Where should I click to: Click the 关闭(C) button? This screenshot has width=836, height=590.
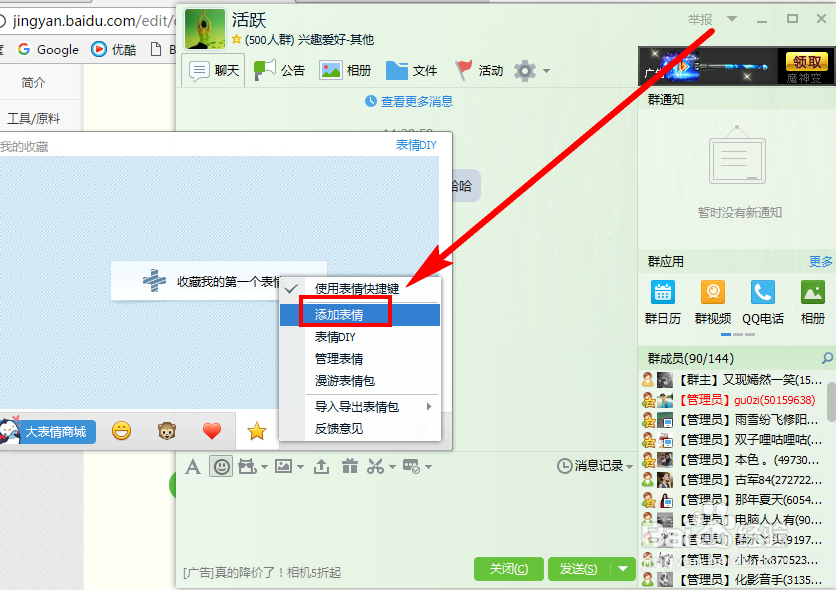[x=508, y=568]
